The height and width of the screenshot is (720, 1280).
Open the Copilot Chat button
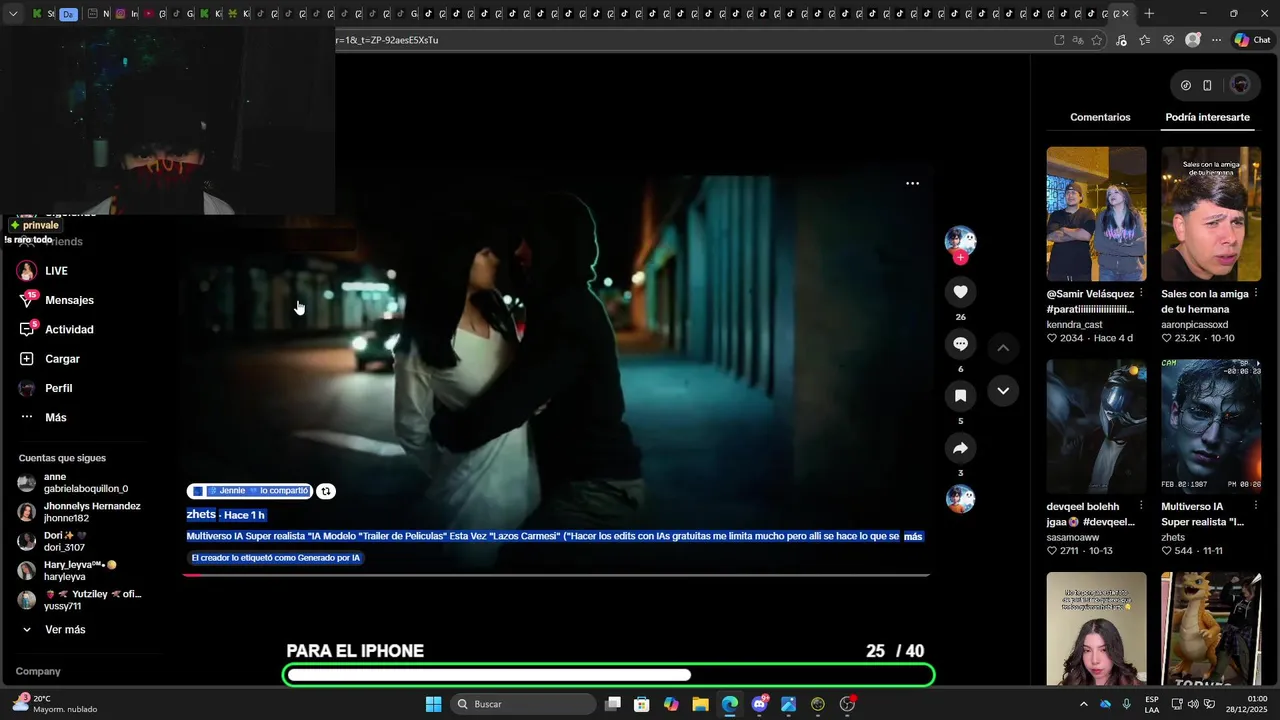pos(1252,40)
